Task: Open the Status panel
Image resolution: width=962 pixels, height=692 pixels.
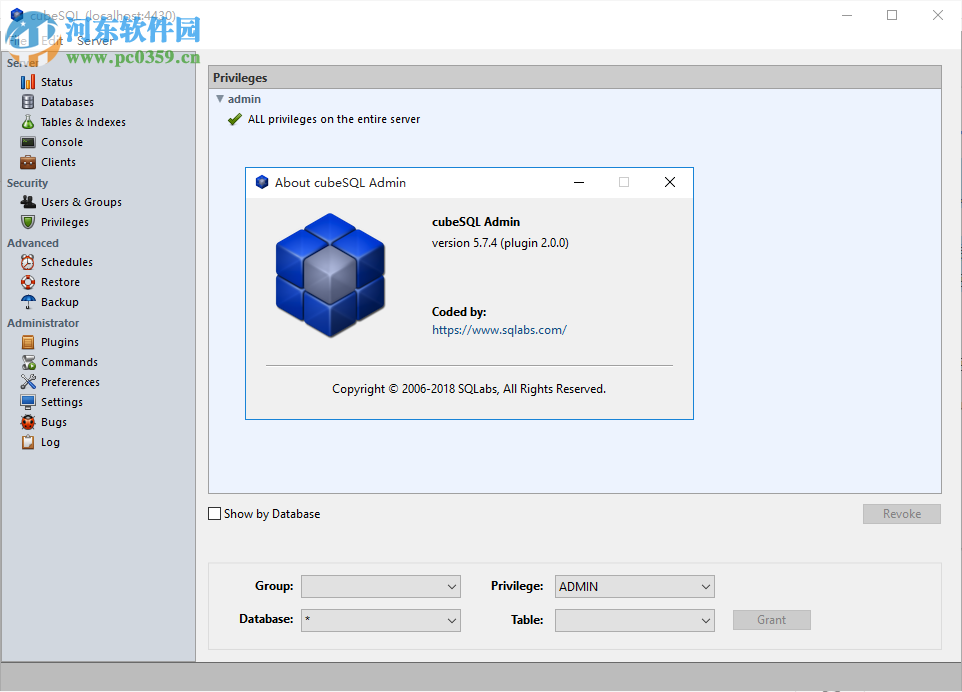Action: [x=58, y=81]
